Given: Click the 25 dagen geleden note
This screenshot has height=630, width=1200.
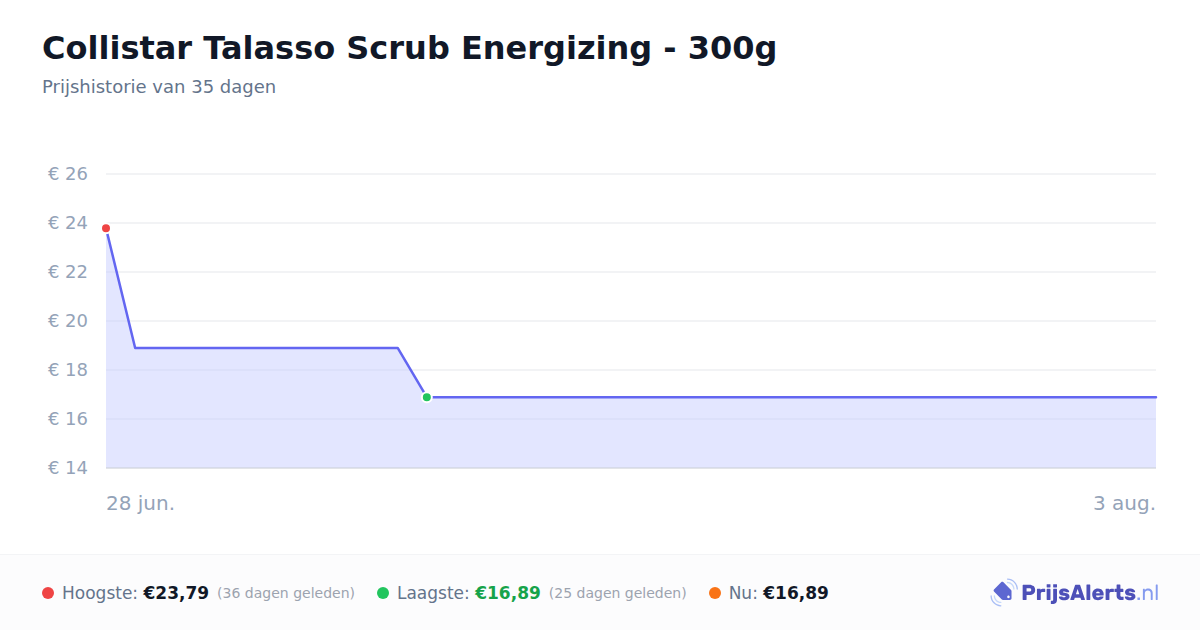Looking at the screenshot, I should (x=618, y=593).
